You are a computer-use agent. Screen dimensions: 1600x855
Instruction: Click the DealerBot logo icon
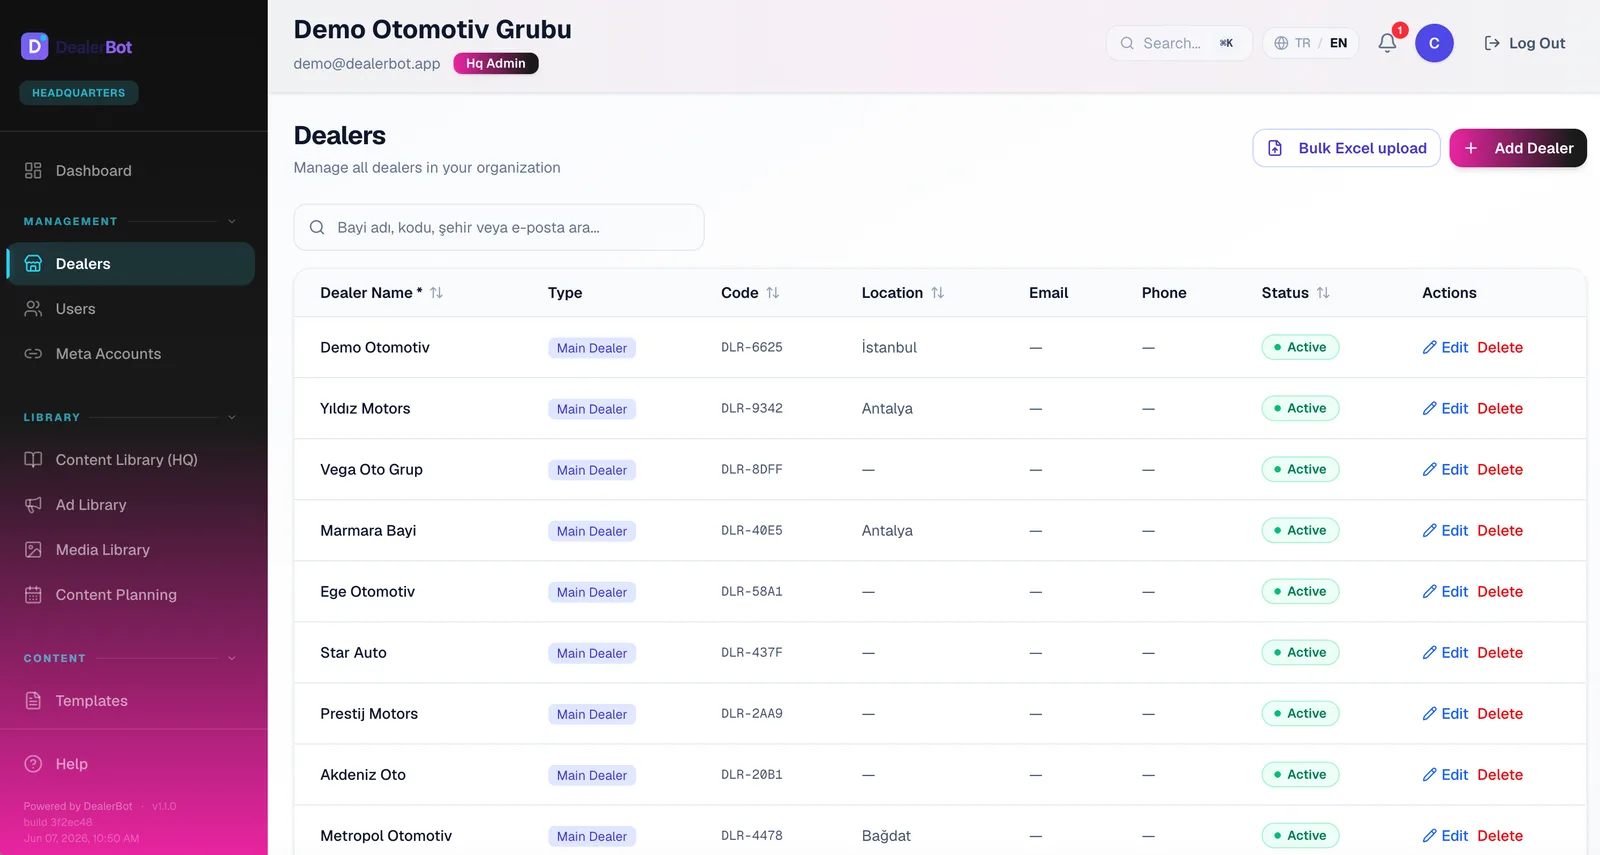coord(34,46)
